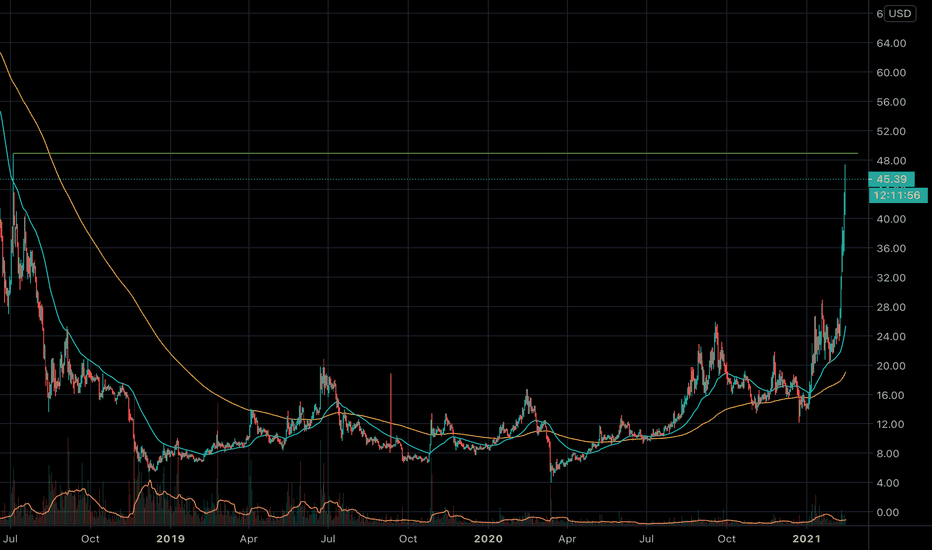Viewport: 932px width, 550px height.
Task: Click the 45.39 current price label
Action: [x=891, y=179]
